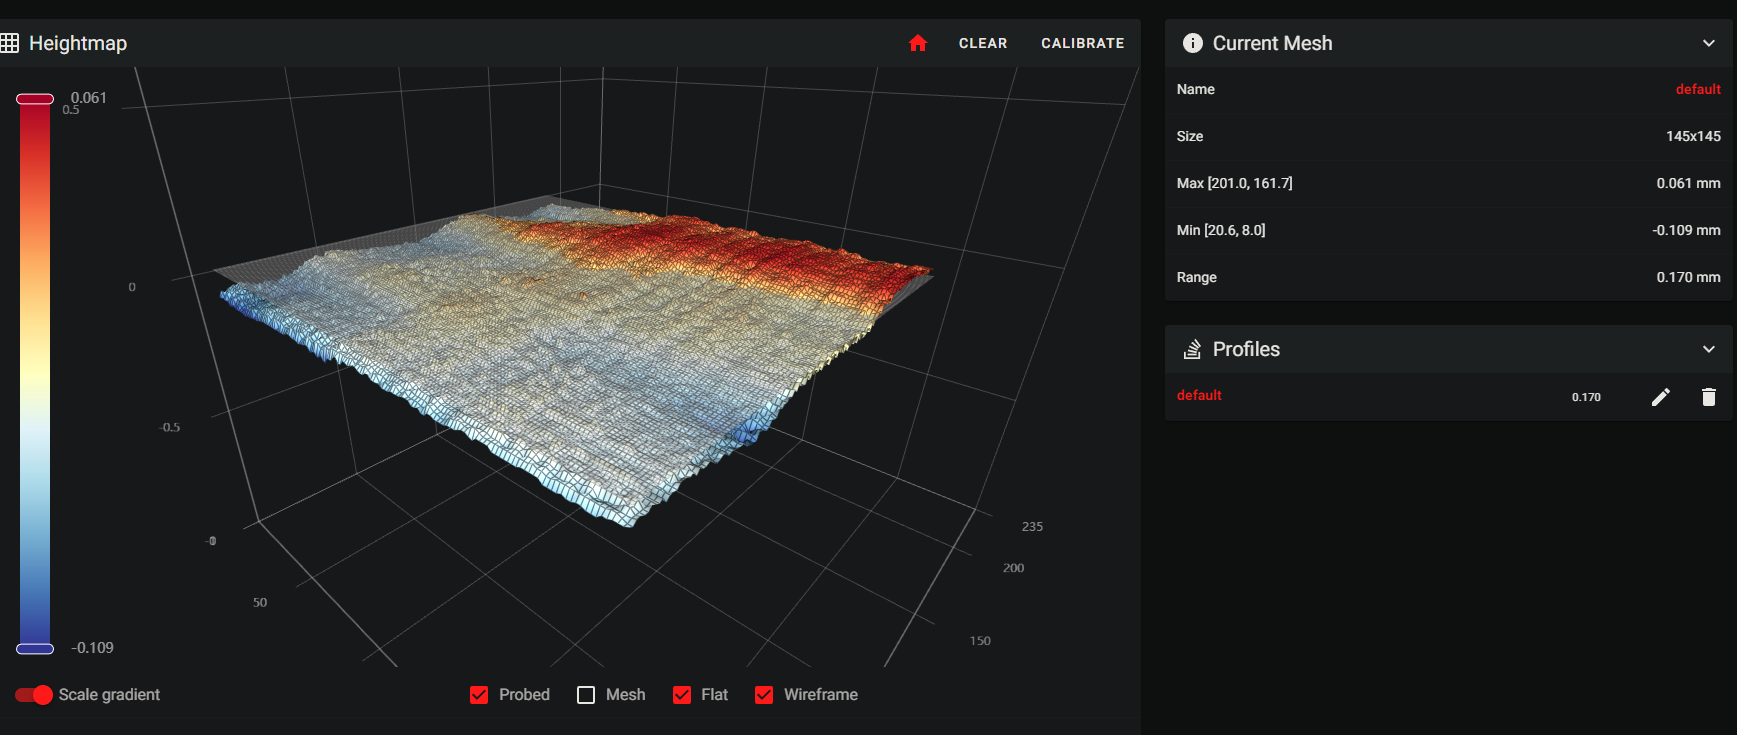1737x735 pixels.
Task: Disable the Wireframe checkbox
Action: 764,695
